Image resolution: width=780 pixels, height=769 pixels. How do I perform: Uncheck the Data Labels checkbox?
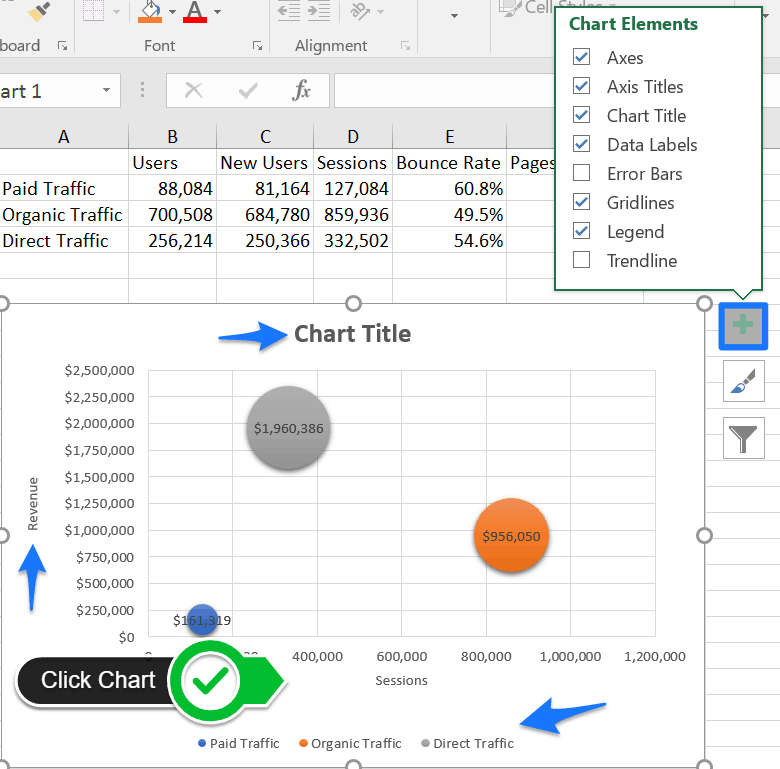[582, 144]
